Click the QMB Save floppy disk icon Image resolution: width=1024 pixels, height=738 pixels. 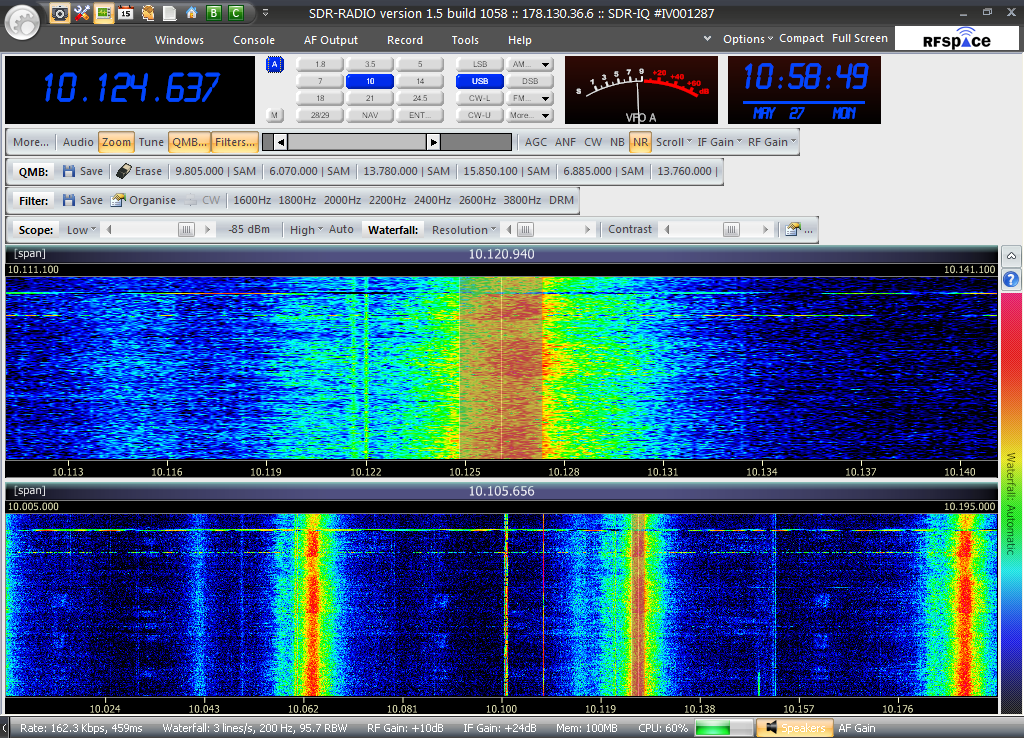(69, 171)
